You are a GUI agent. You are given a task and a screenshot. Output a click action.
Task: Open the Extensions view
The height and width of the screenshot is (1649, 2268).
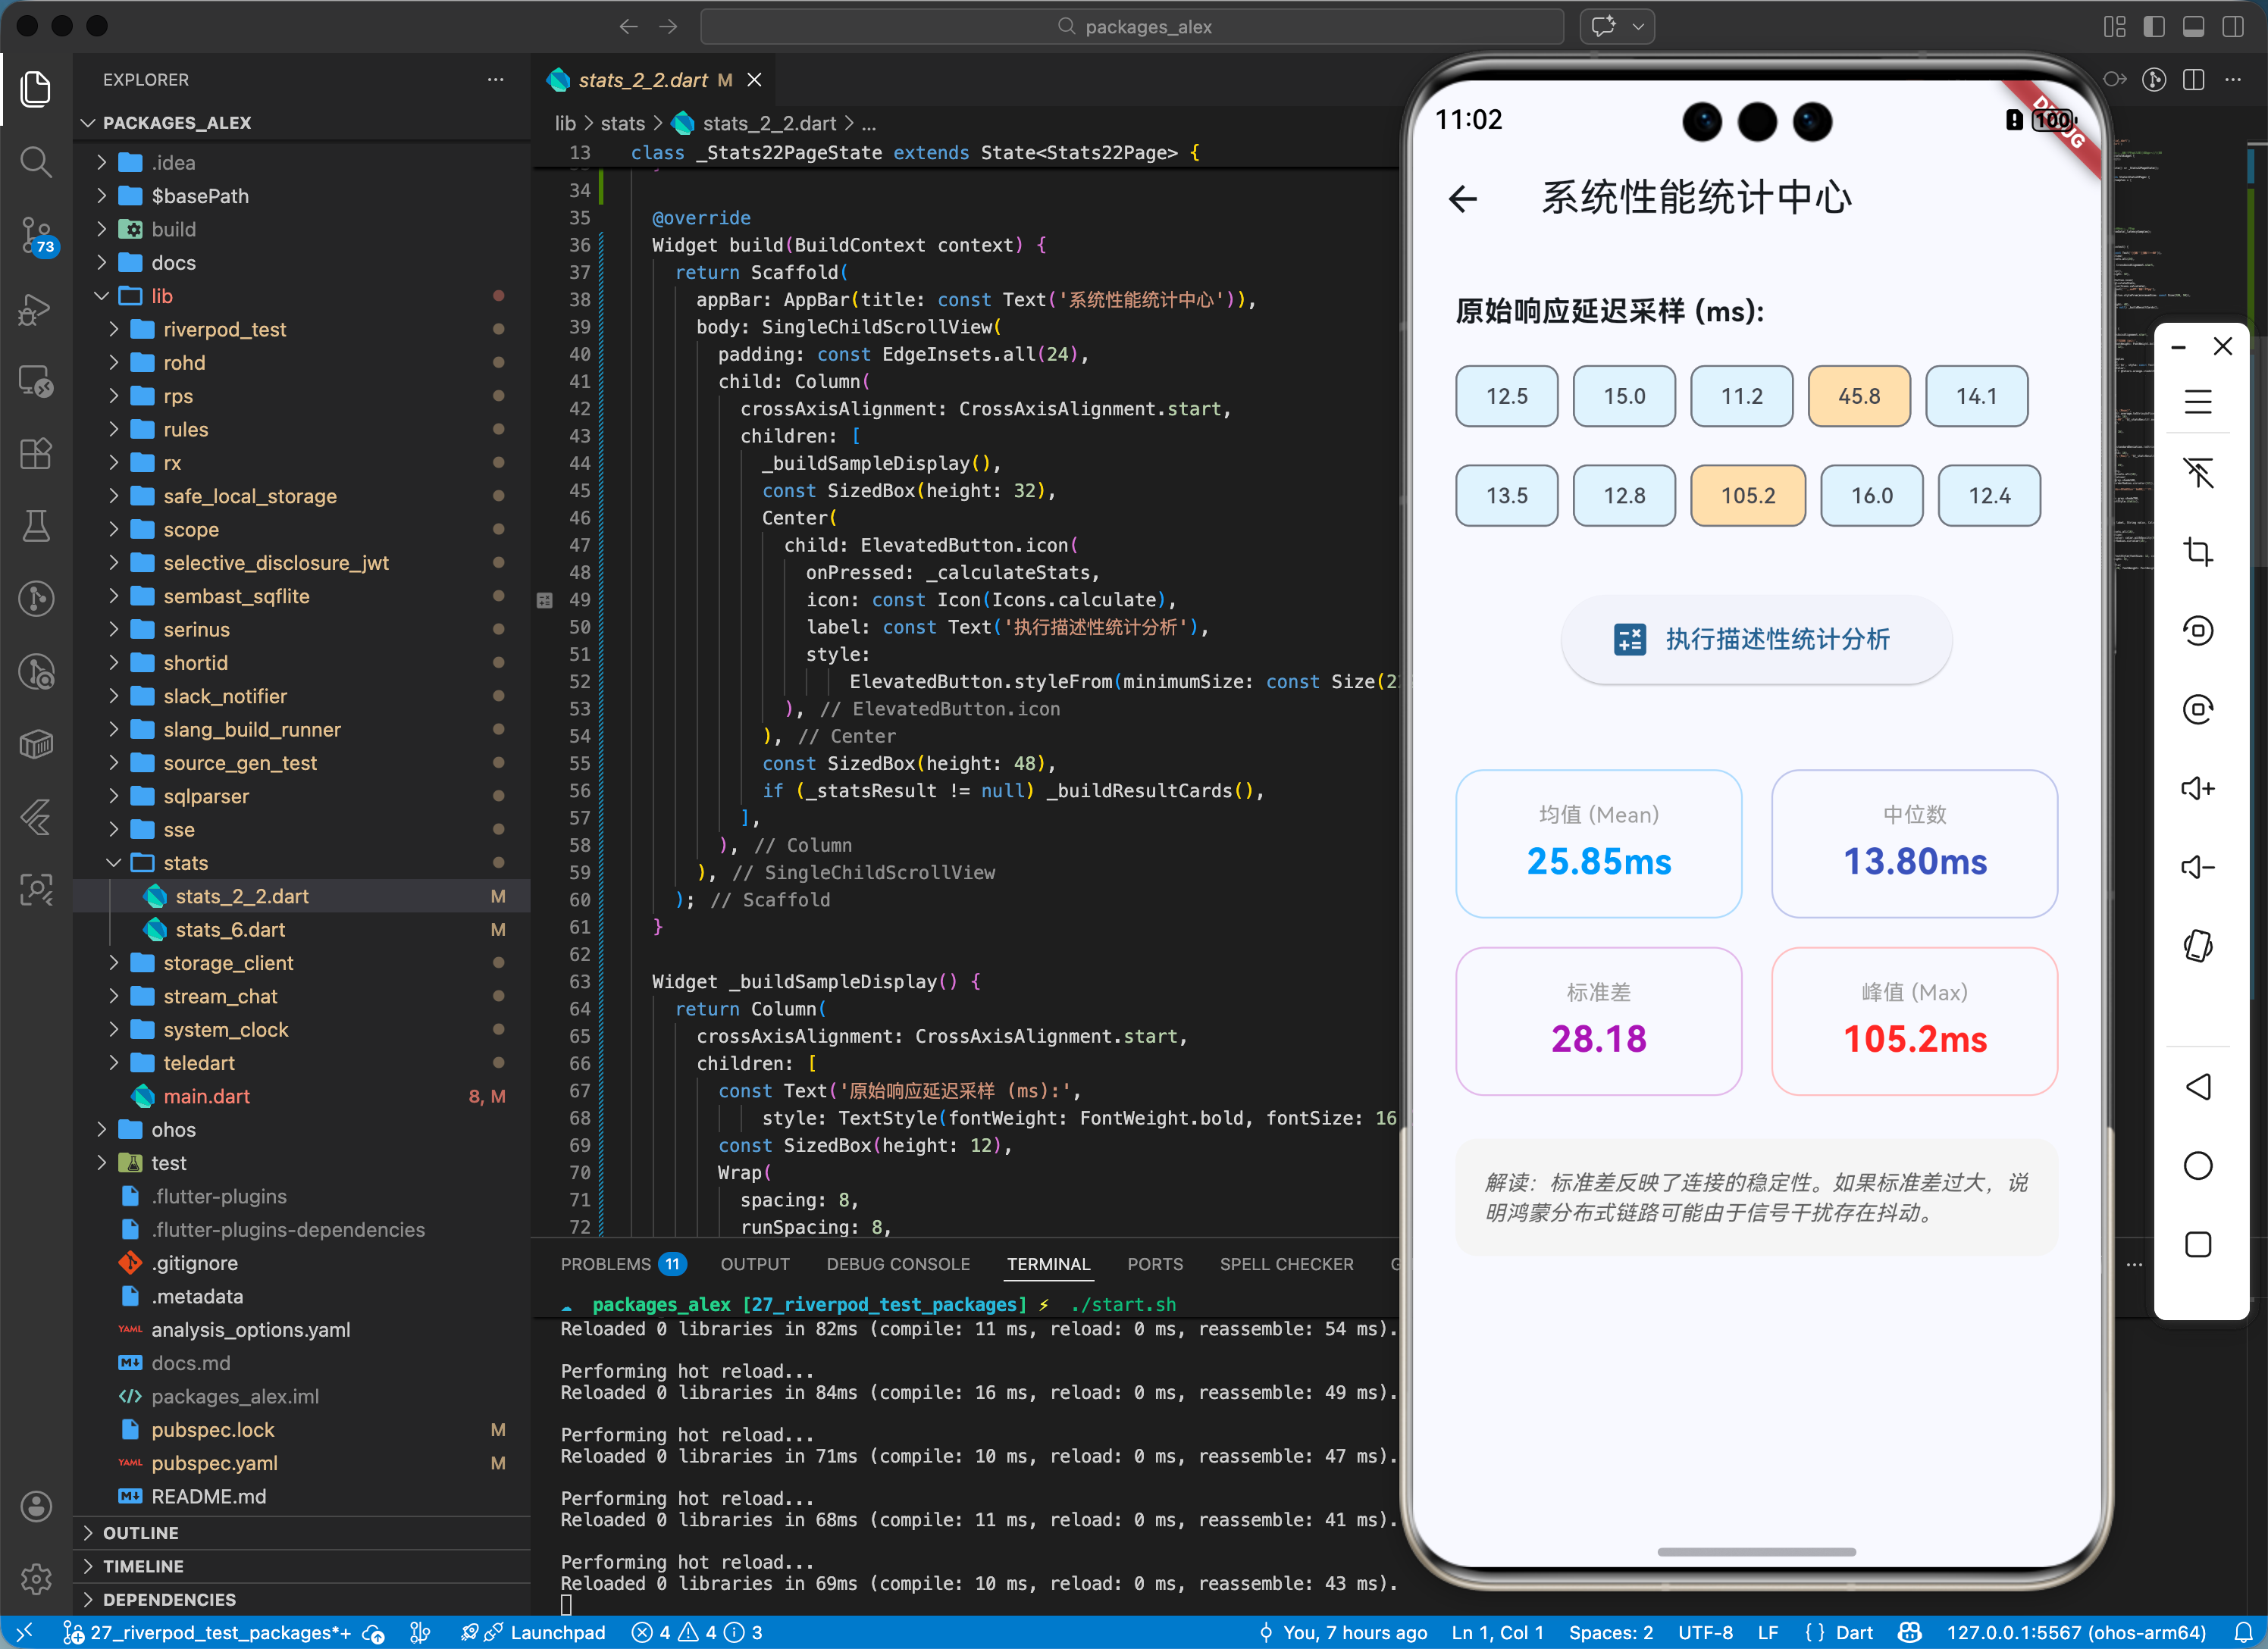point(36,454)
